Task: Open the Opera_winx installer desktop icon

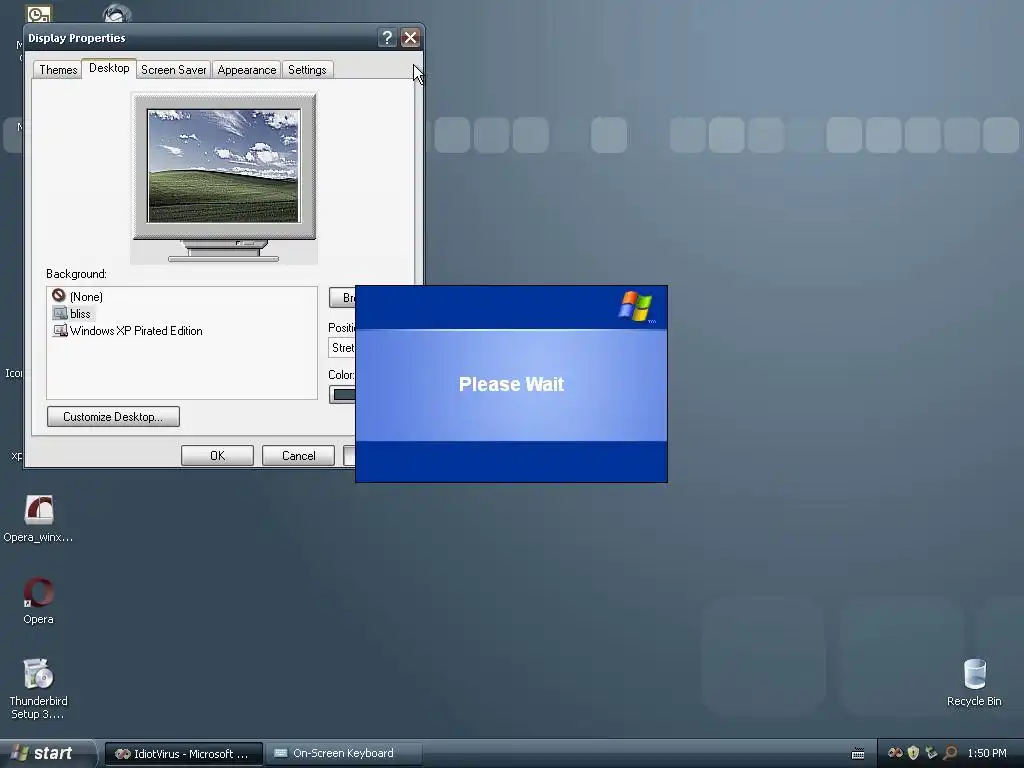Action: [39, 510]
